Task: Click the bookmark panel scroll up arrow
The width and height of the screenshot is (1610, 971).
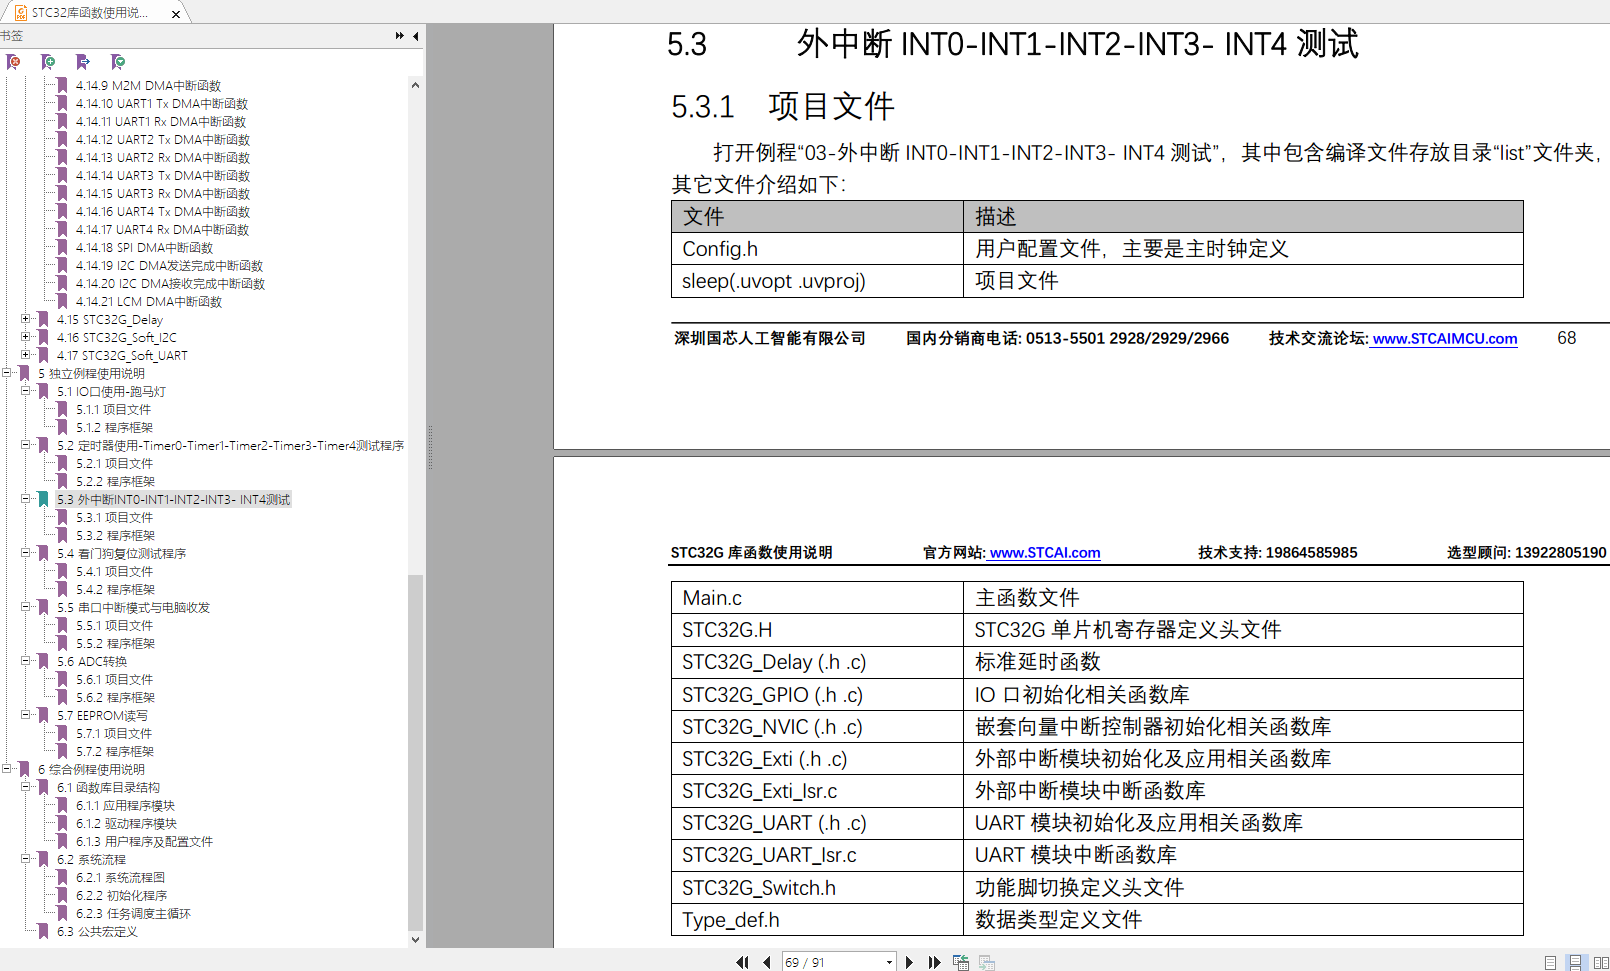Action: 415,86
